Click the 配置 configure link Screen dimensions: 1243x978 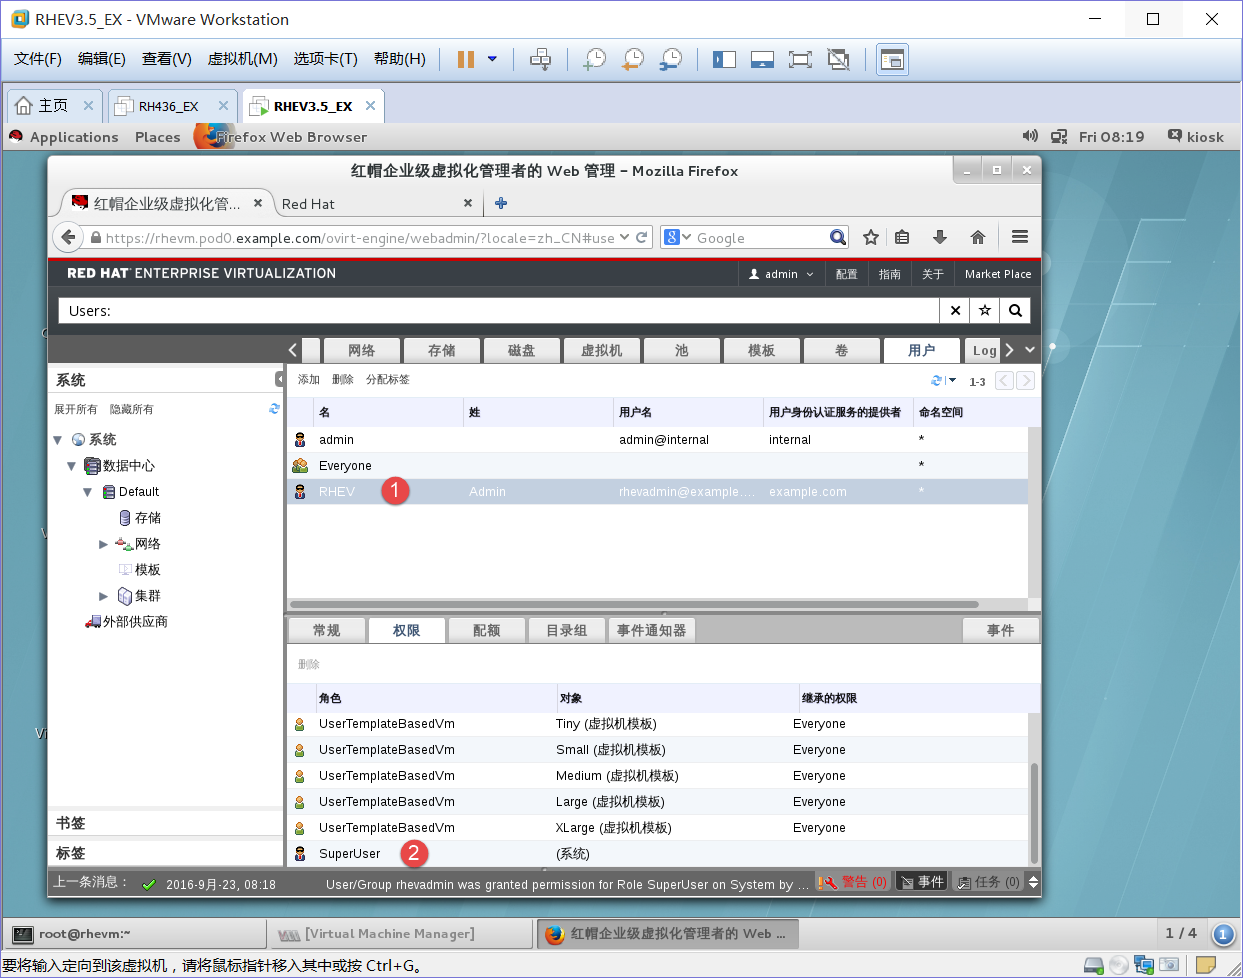846,274
